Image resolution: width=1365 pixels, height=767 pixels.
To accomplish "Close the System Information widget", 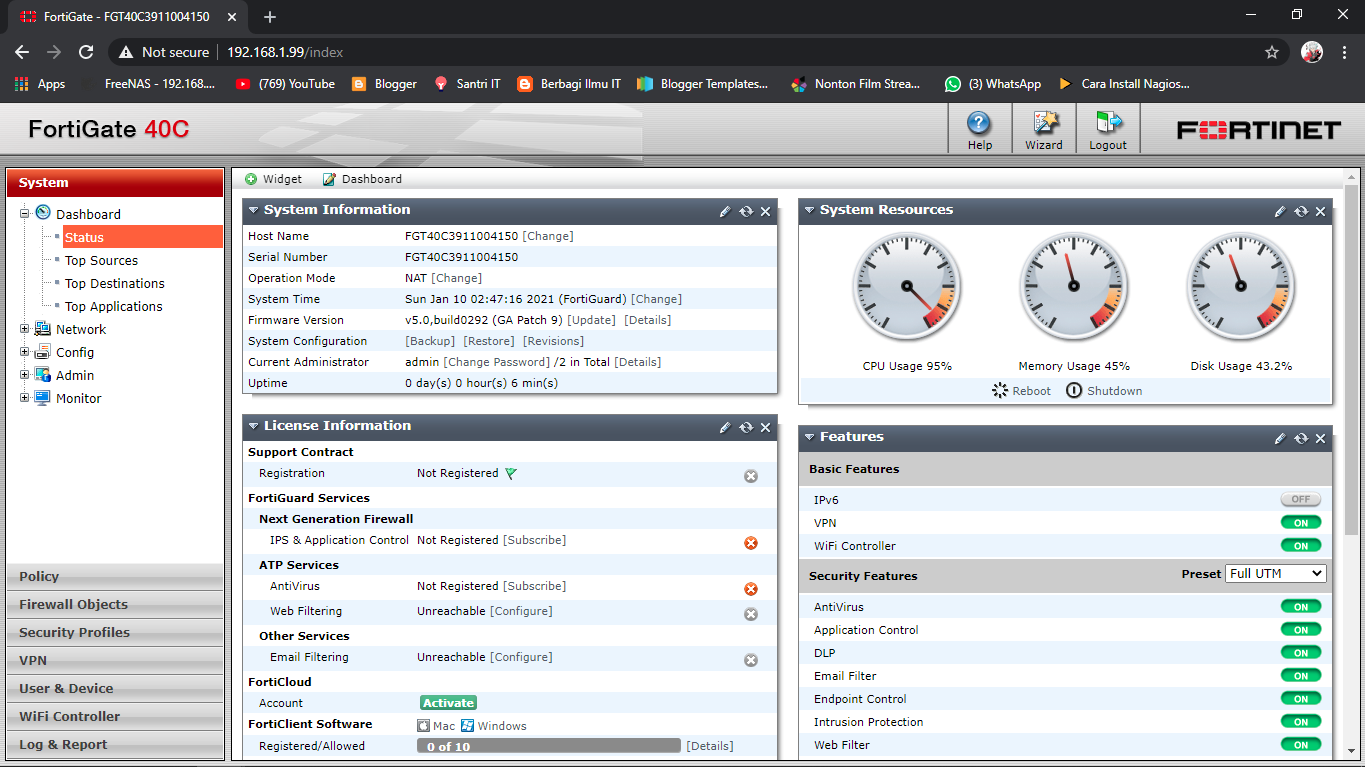I will [x=766, y=211].
